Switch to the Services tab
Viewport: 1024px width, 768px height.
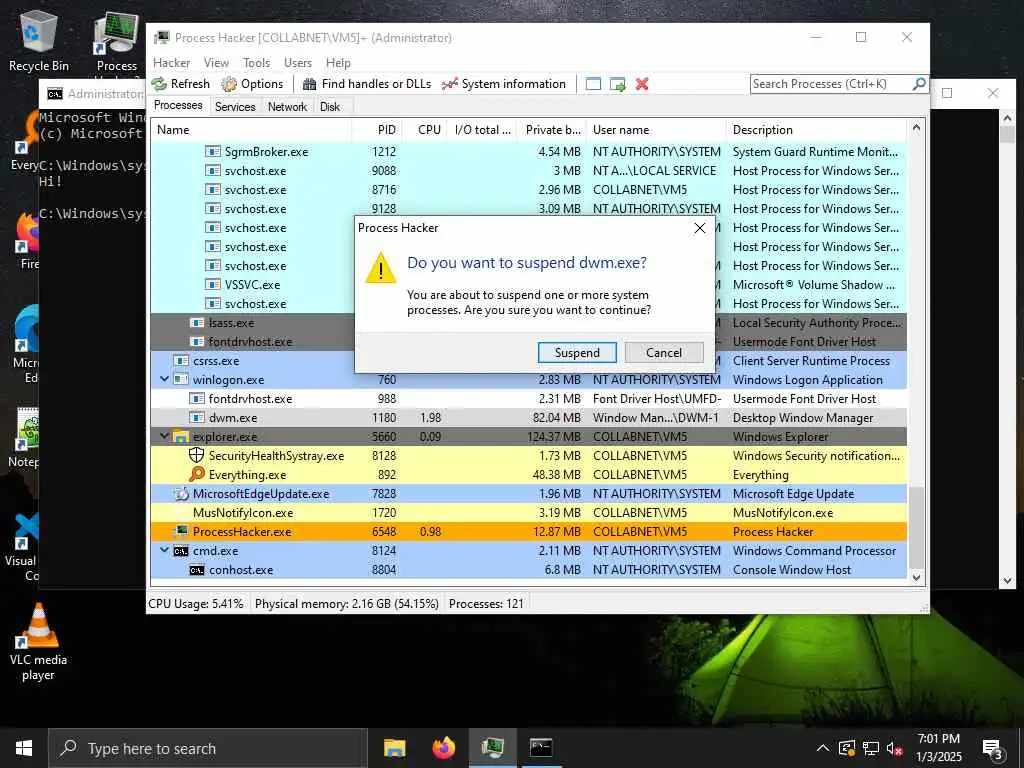click(235, 106)
